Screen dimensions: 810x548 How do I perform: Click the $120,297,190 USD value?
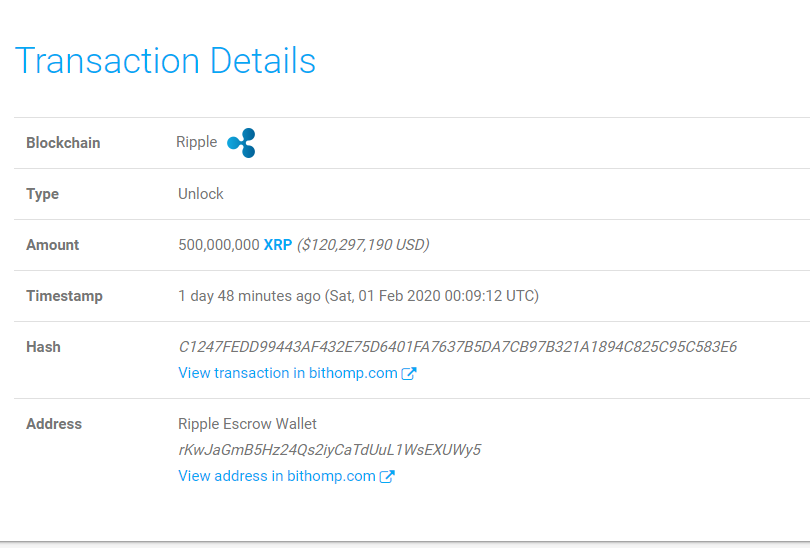point(363,245)
